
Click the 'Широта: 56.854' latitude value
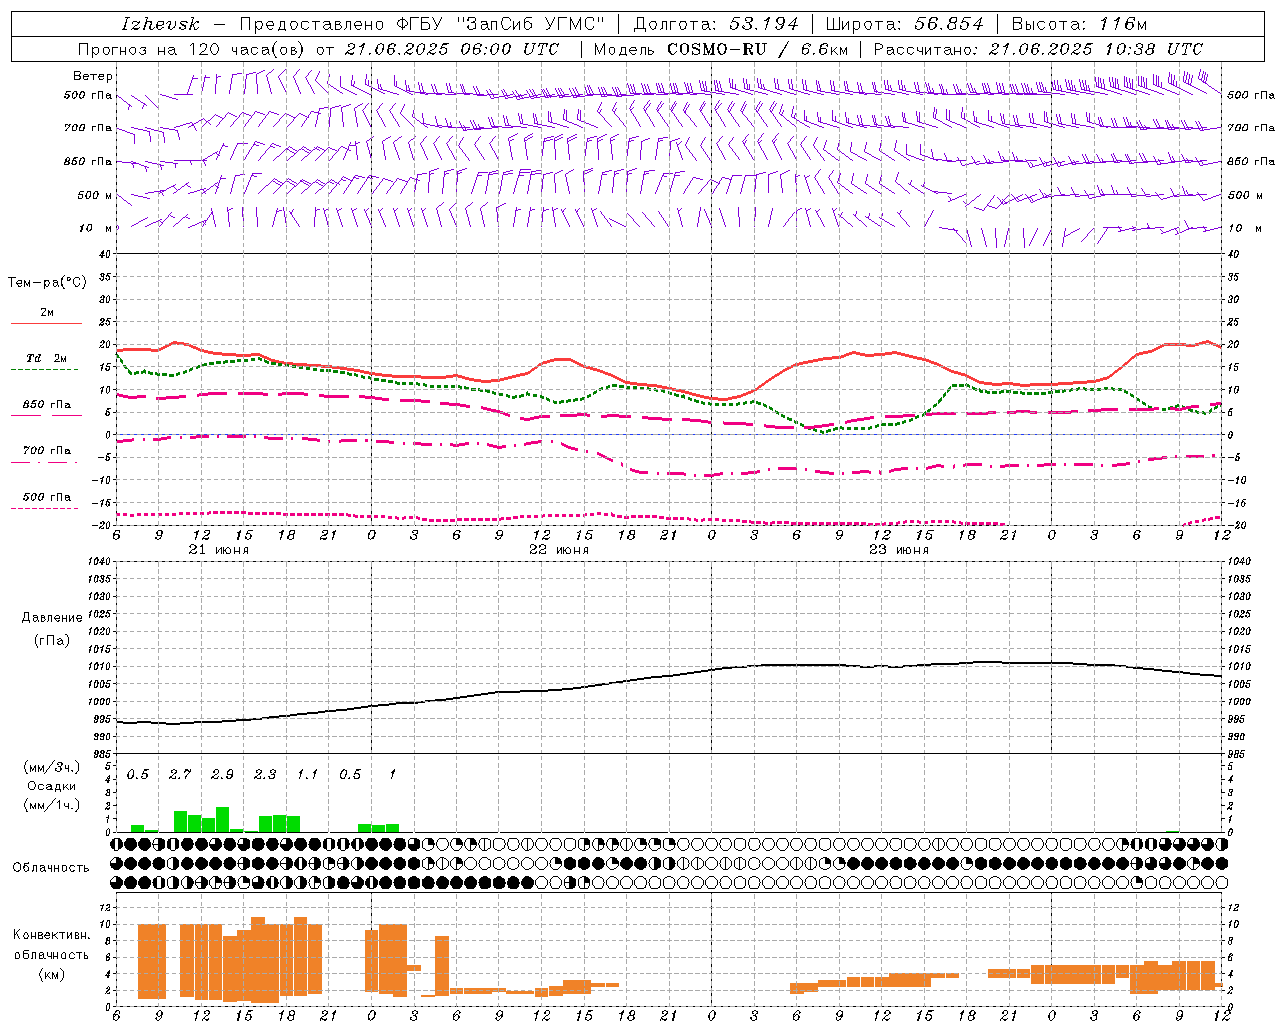pos(904,24)
